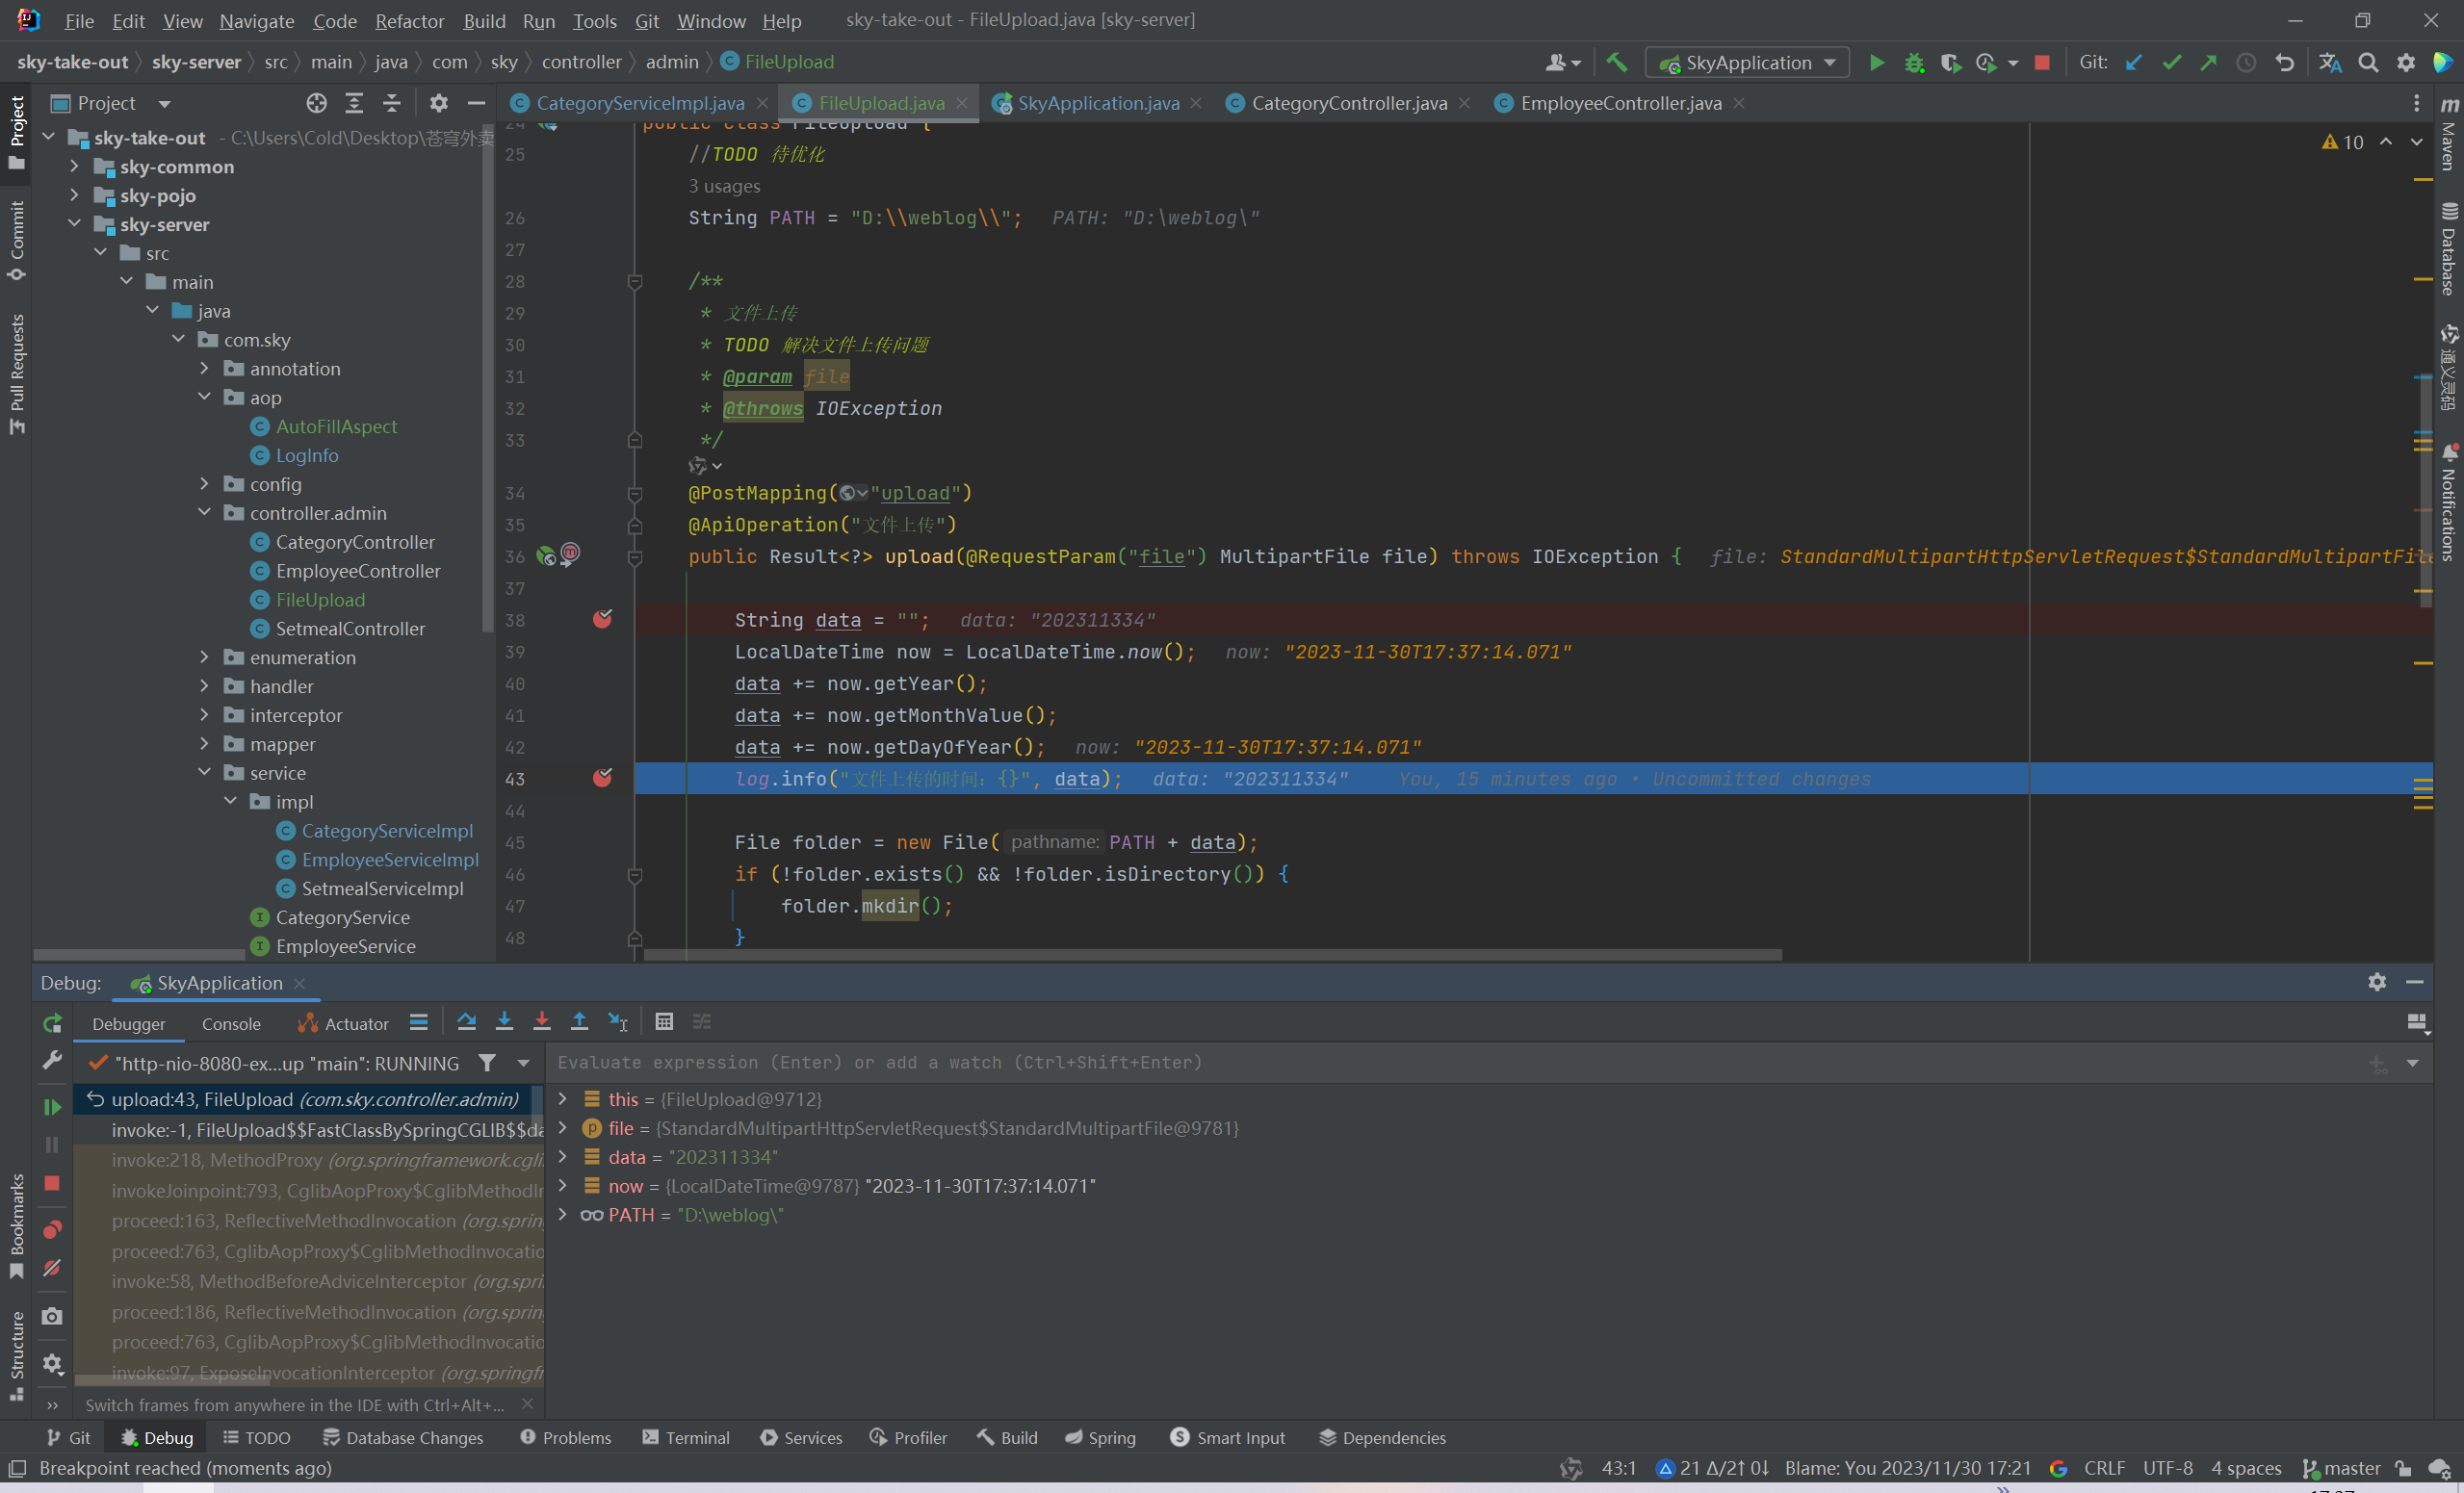Expand the mapper package

[x=205, y=744]
